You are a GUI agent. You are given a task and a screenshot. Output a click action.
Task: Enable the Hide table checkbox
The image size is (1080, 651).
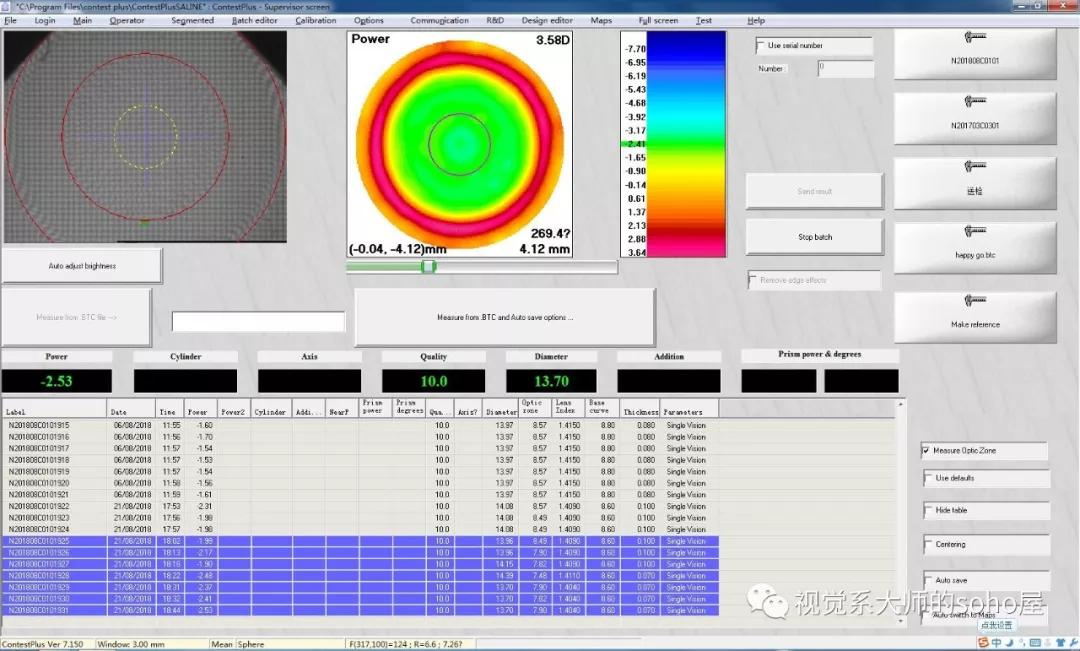pos(926,510)
